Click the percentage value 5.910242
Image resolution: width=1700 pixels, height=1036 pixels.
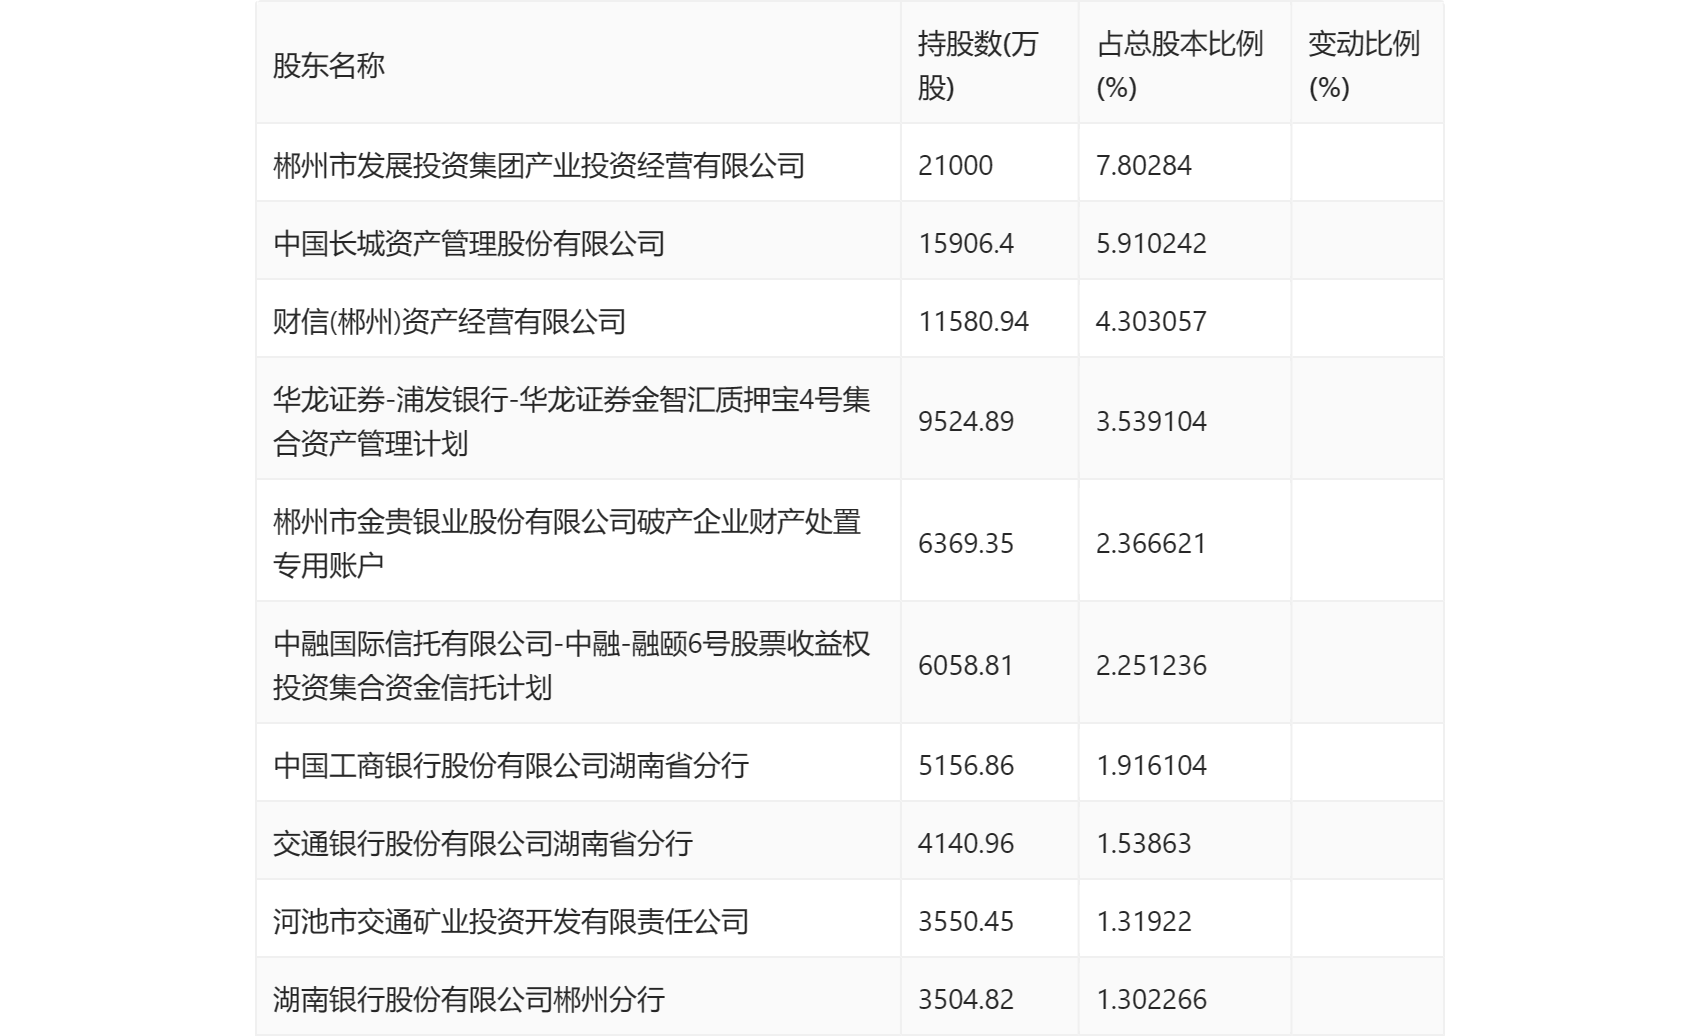coord(1151,243)
